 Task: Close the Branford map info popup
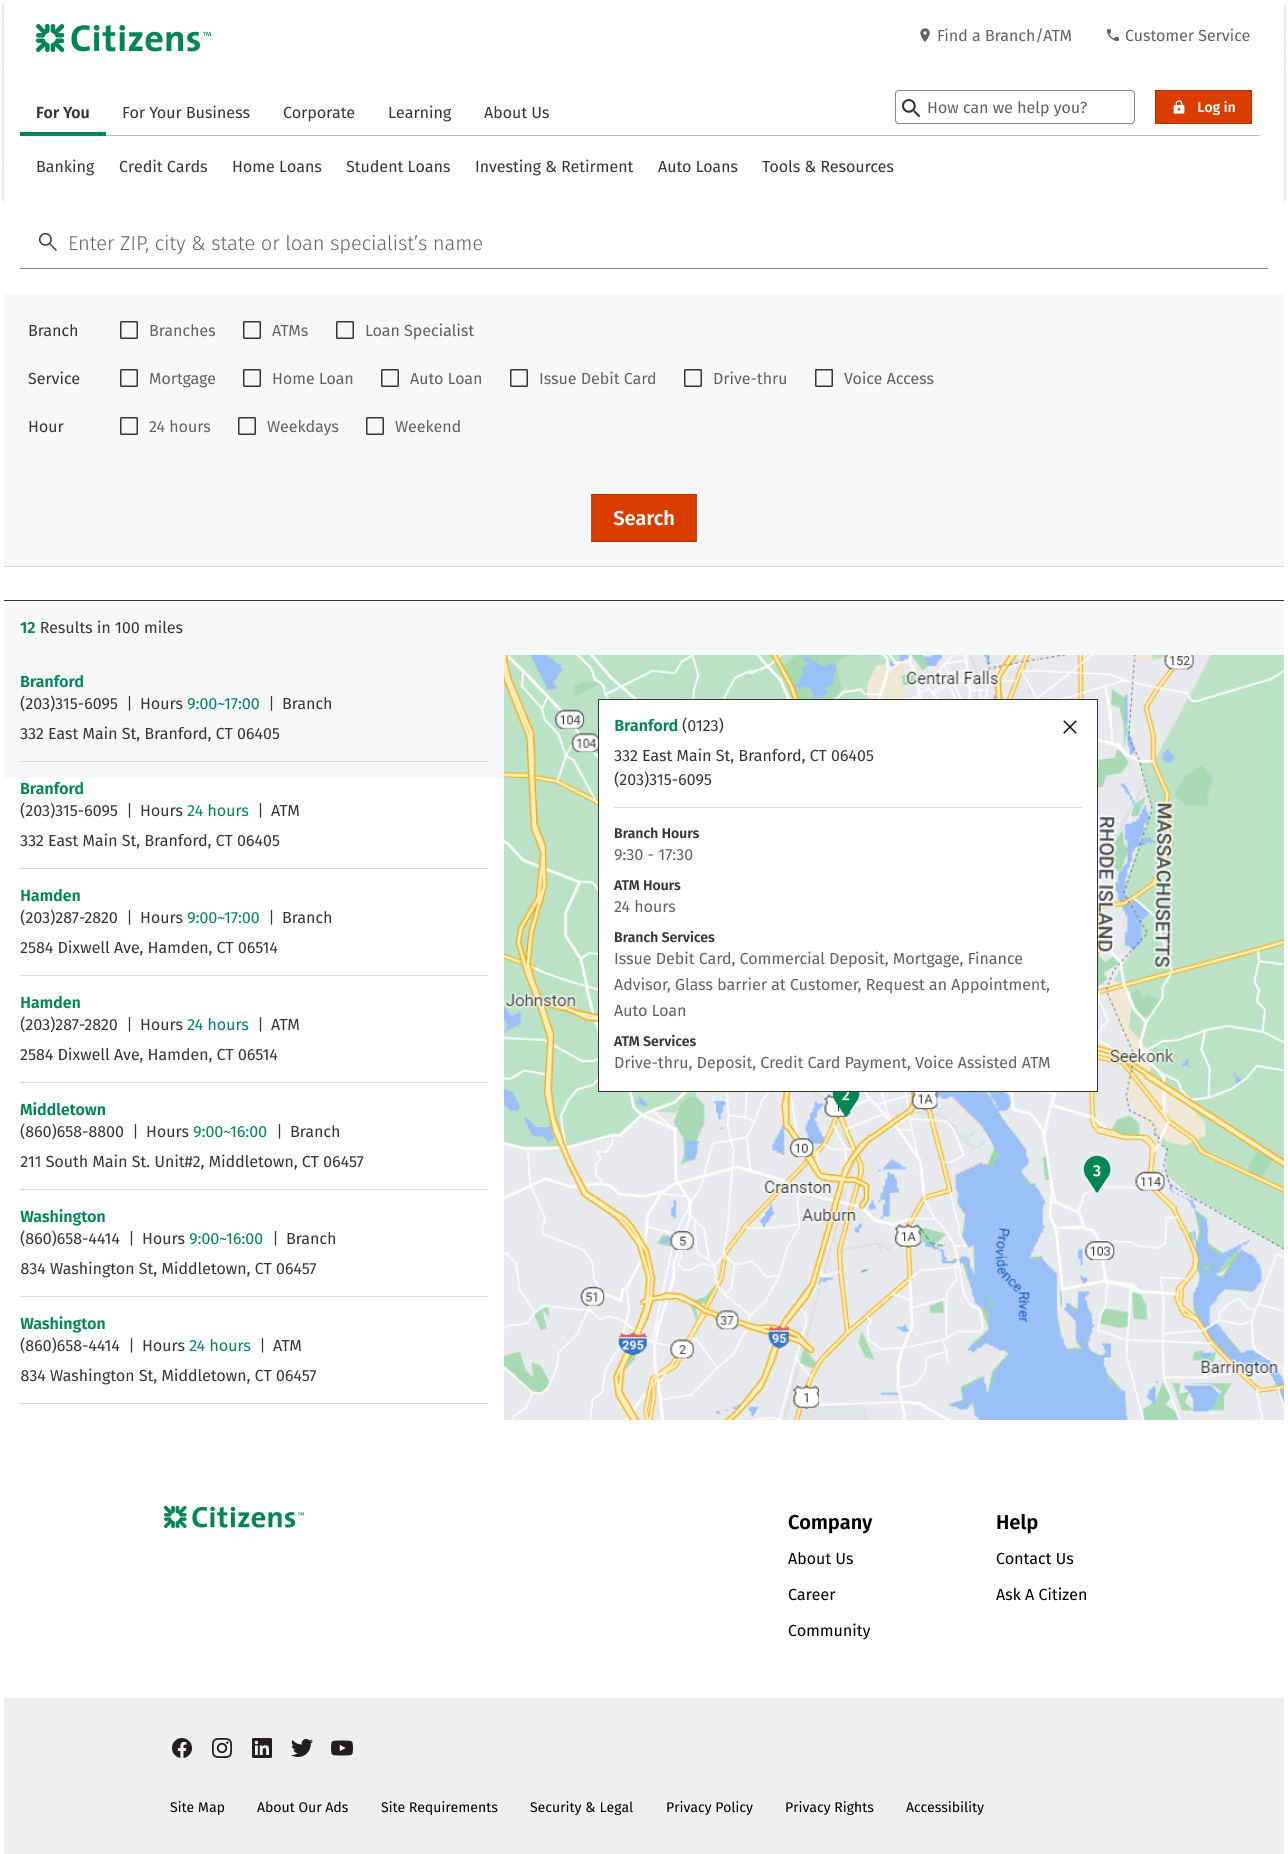click(x=1070, y=727)
